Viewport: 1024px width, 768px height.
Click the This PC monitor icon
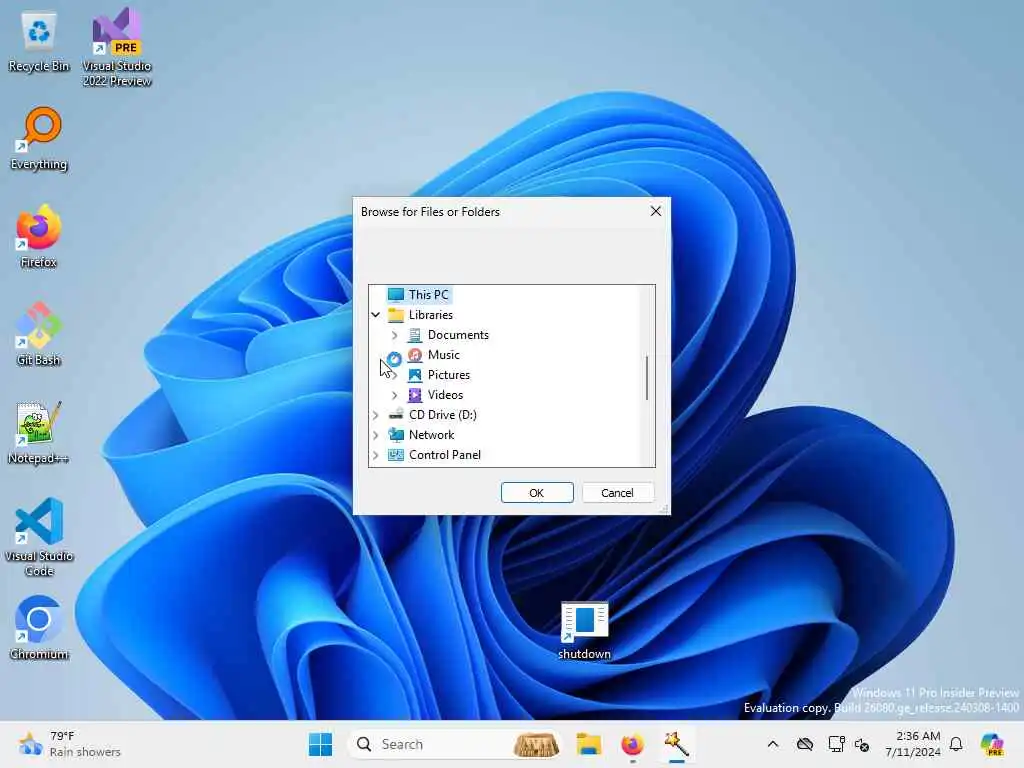pos(396,295)
